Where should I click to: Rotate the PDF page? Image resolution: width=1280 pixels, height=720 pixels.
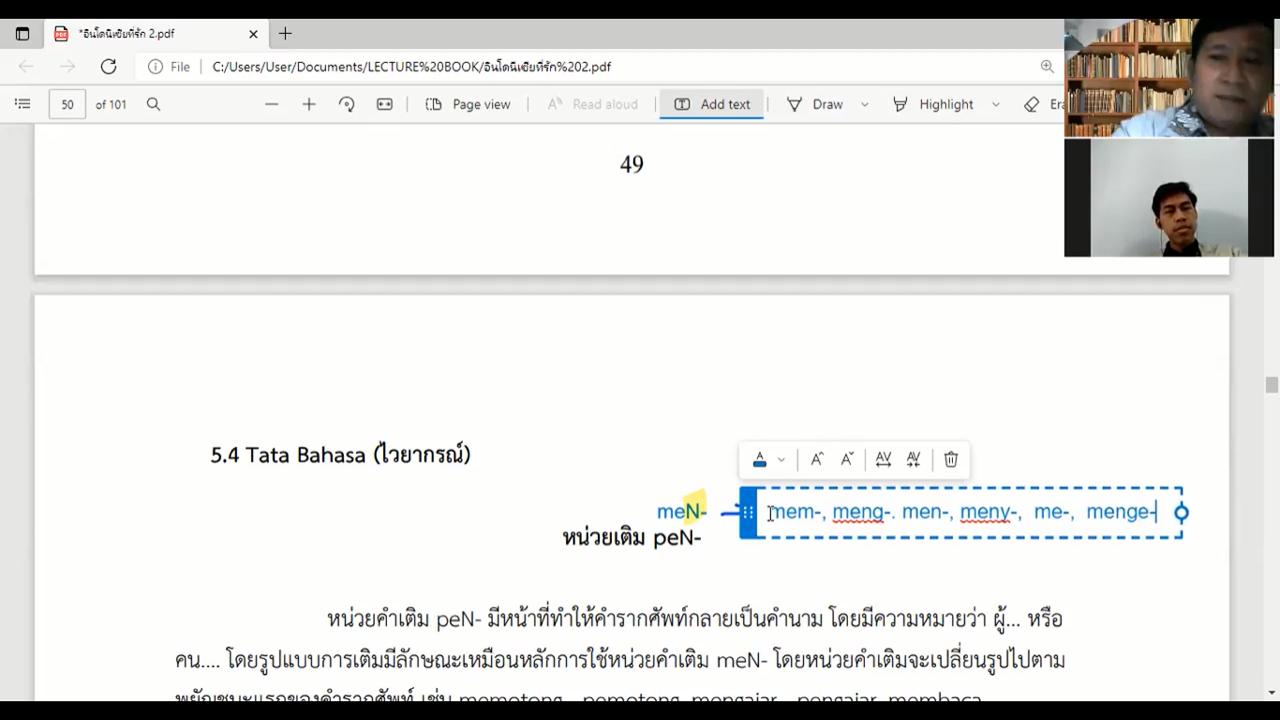coord(347,104)
